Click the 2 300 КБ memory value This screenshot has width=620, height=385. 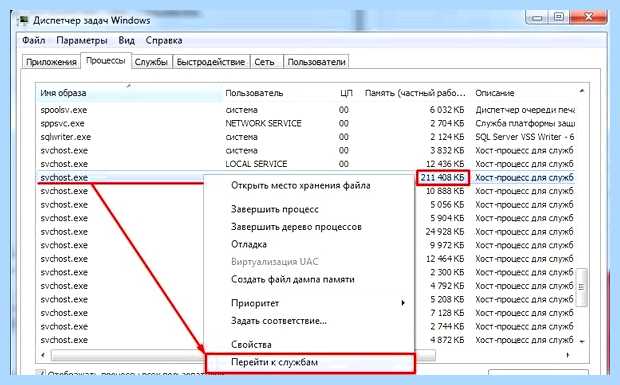(x=447, y=272)
